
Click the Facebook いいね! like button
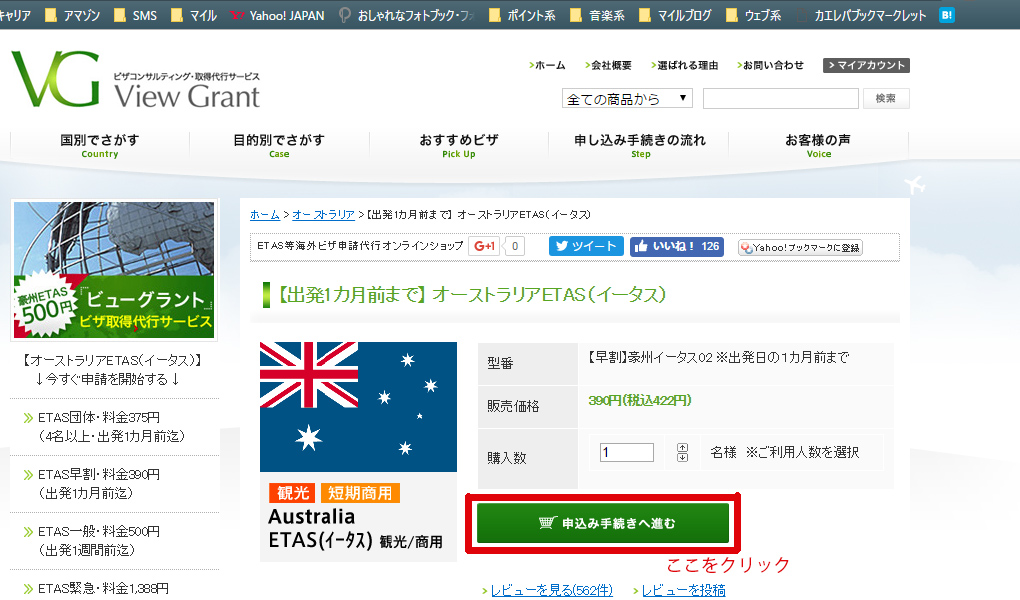676,246
